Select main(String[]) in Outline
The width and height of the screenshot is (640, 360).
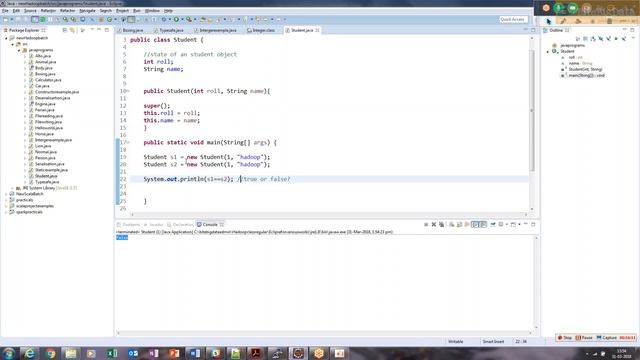(x=586, y=76)
